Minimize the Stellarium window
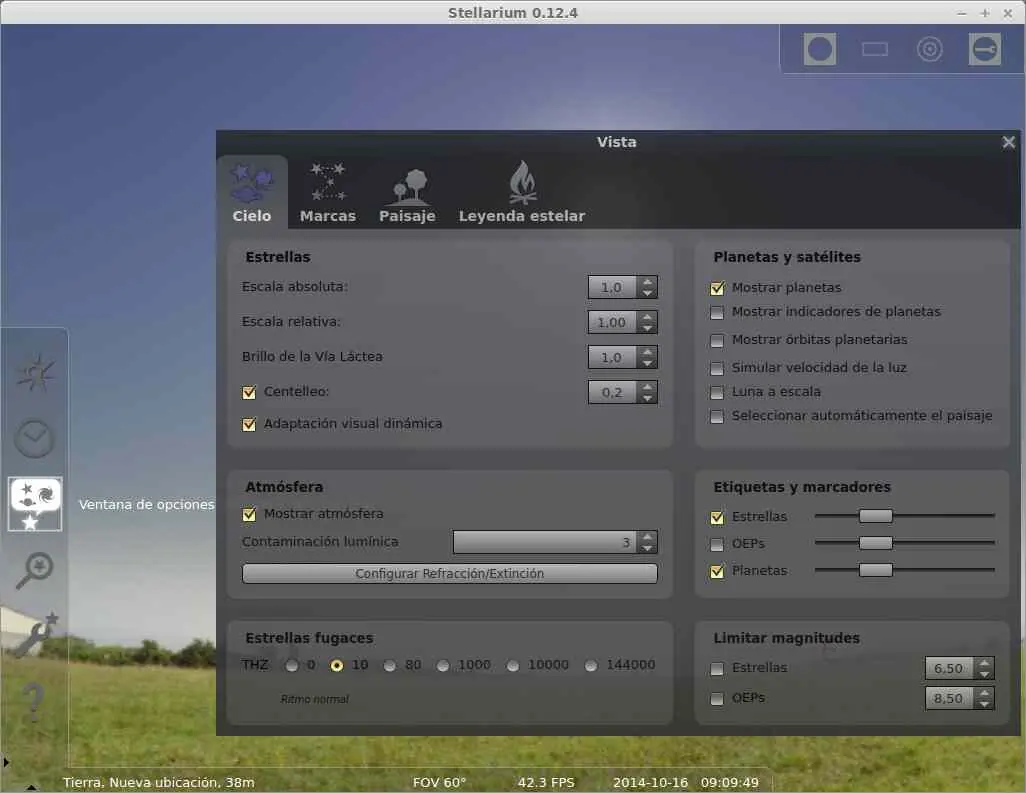Viewport: 1026px width, 793px height. point(961,13)
